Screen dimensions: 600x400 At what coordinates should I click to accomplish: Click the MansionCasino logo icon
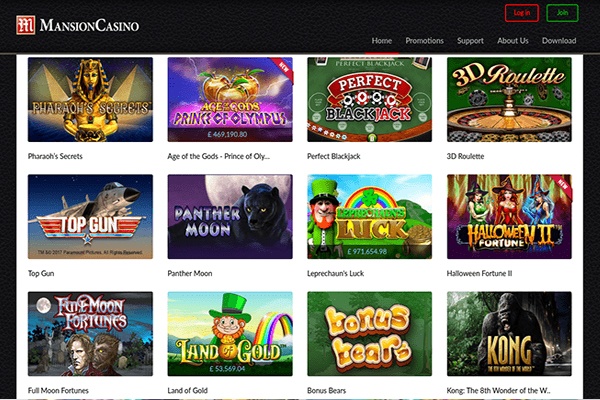[26, 25]
